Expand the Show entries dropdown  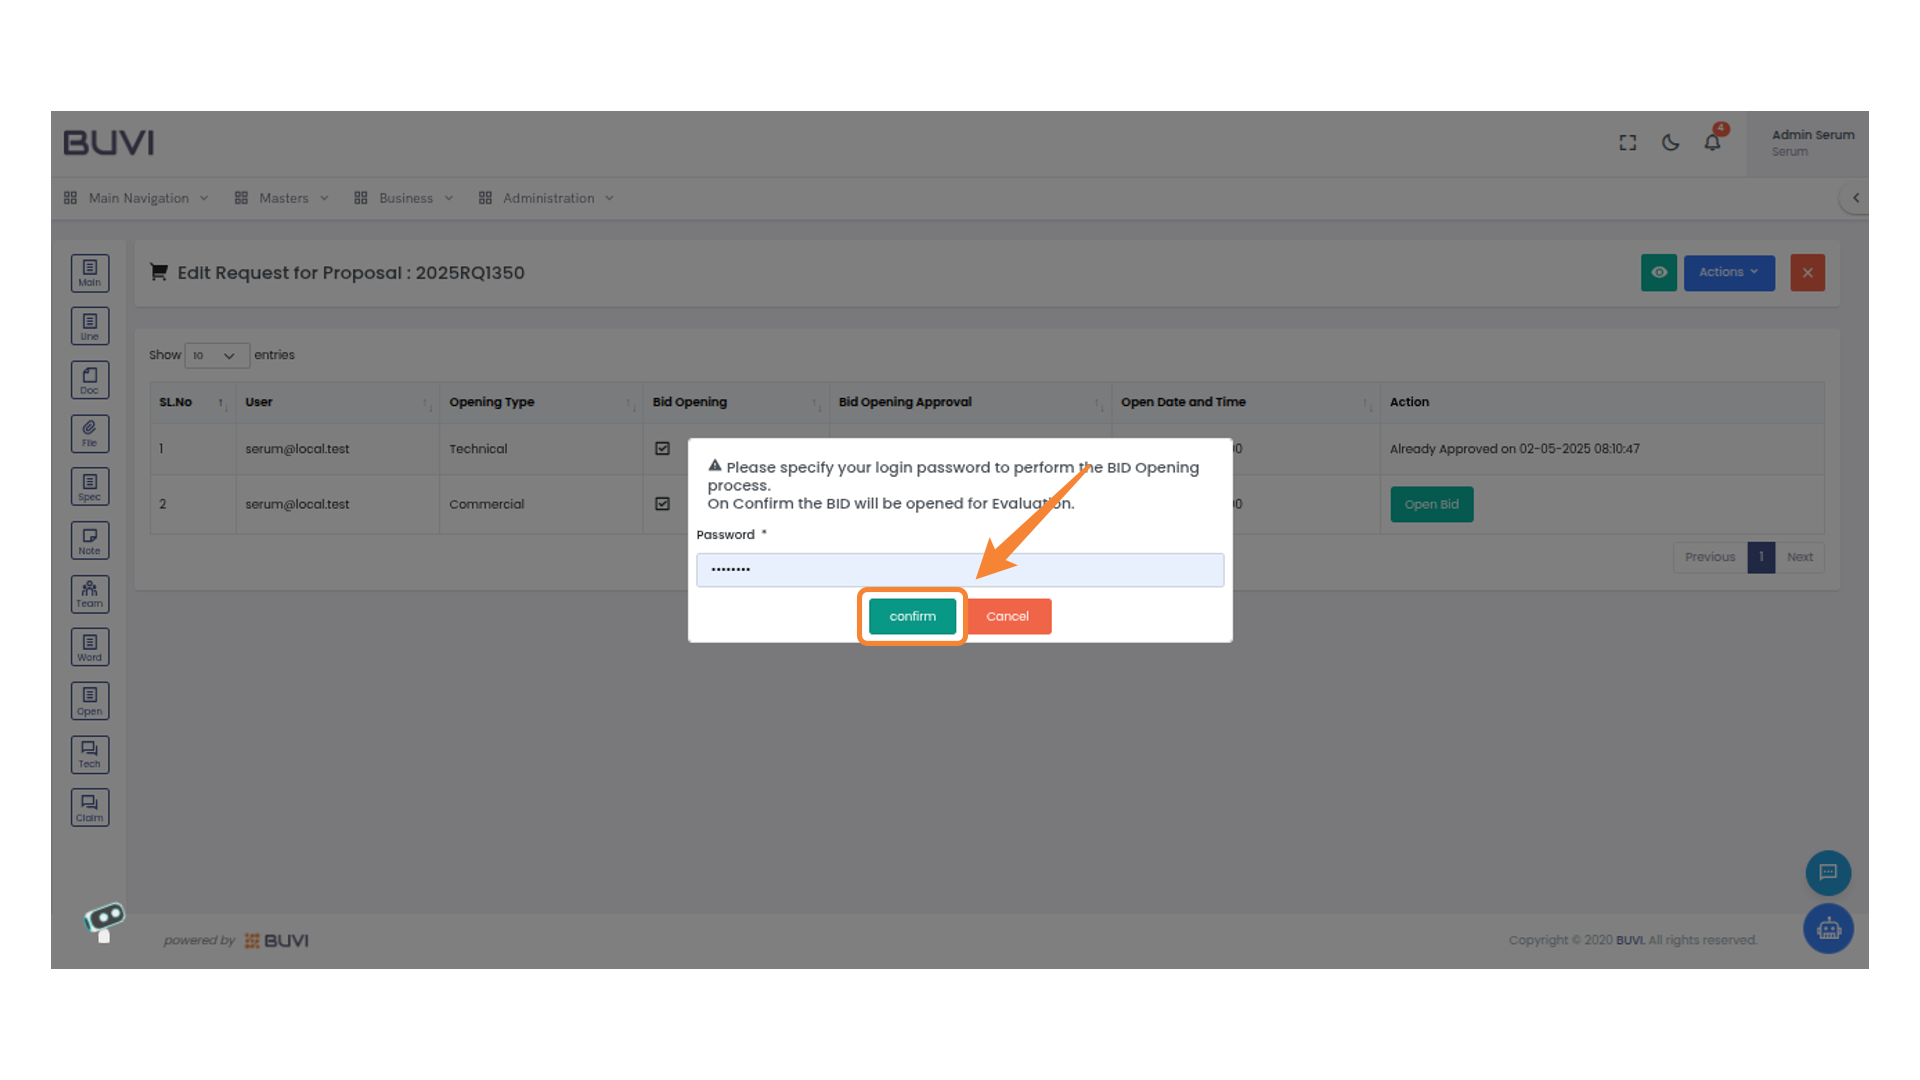[x=216, y=355]
